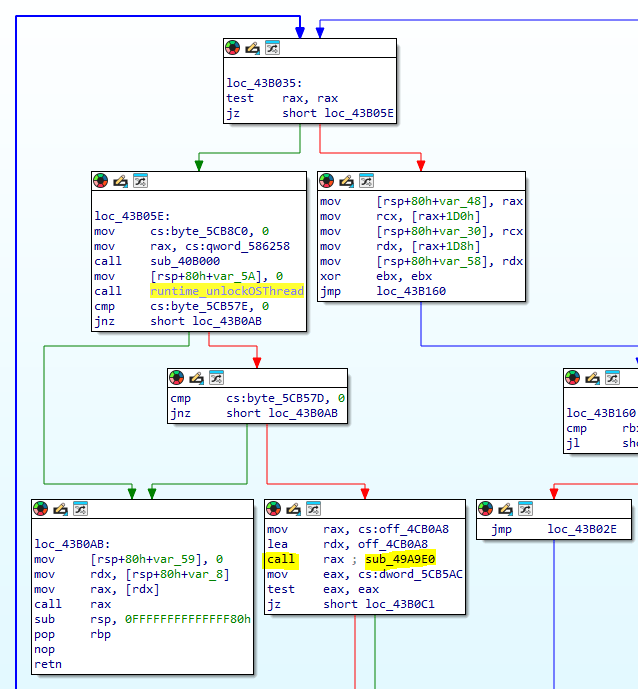This screenshot has width=638, height=689.
Task: Click the pencil edit icon in loc_43B05E node
Action: (x=120, y=181)
